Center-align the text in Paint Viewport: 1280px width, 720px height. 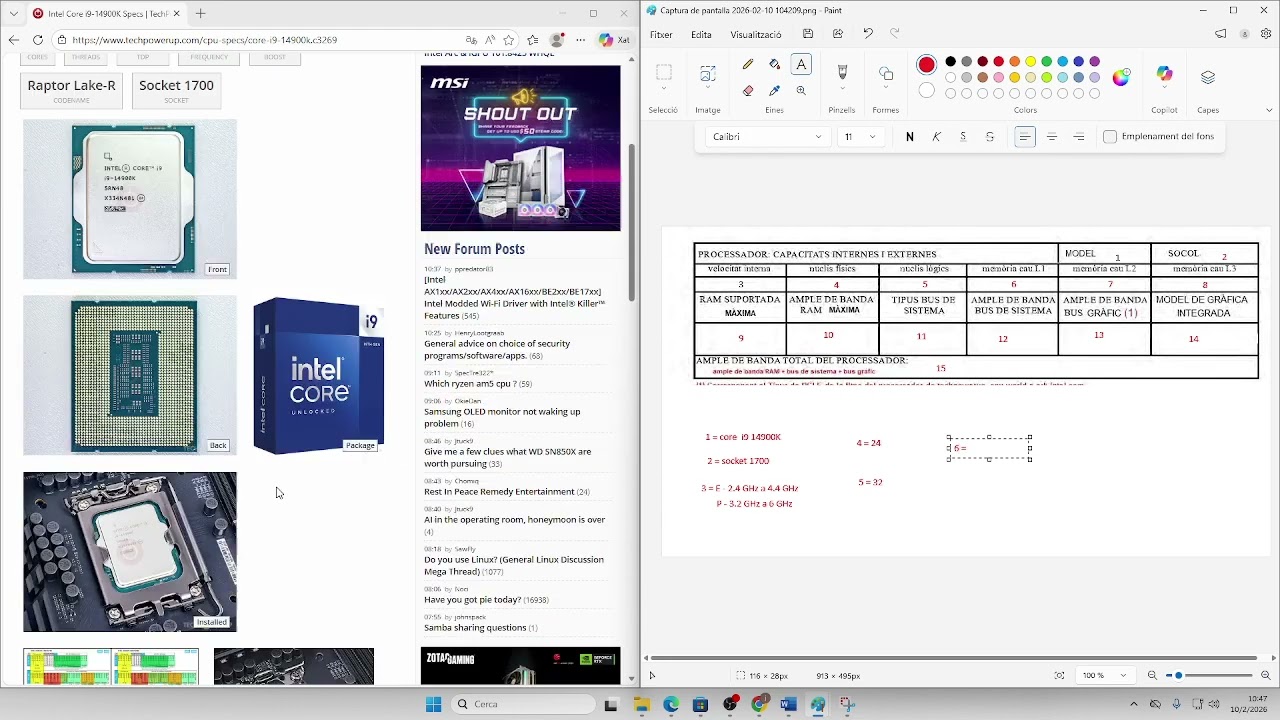coord(1052,137)
